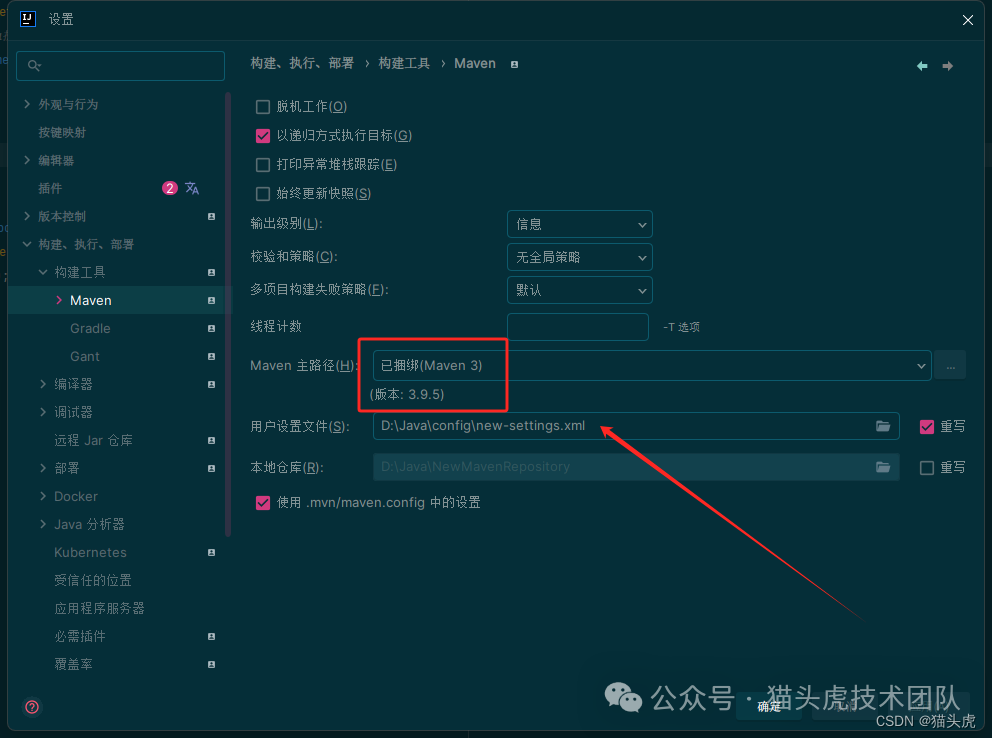The width and height of the screenshot is (992, 738).
Task: Open 多项目构建失败策略 dropdown showing 默认
Action: click(580, 290)
